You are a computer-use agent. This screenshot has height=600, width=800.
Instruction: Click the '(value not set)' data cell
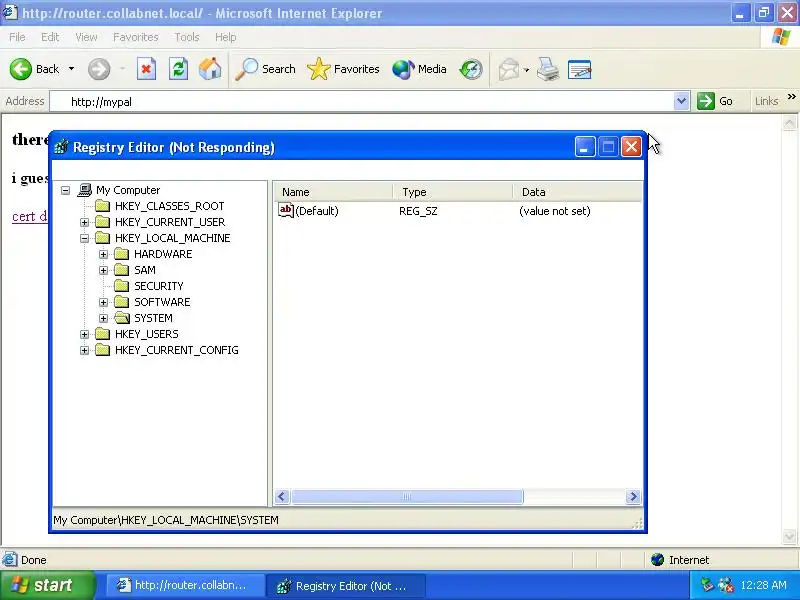pyautogui.click(x=555, y=211)
